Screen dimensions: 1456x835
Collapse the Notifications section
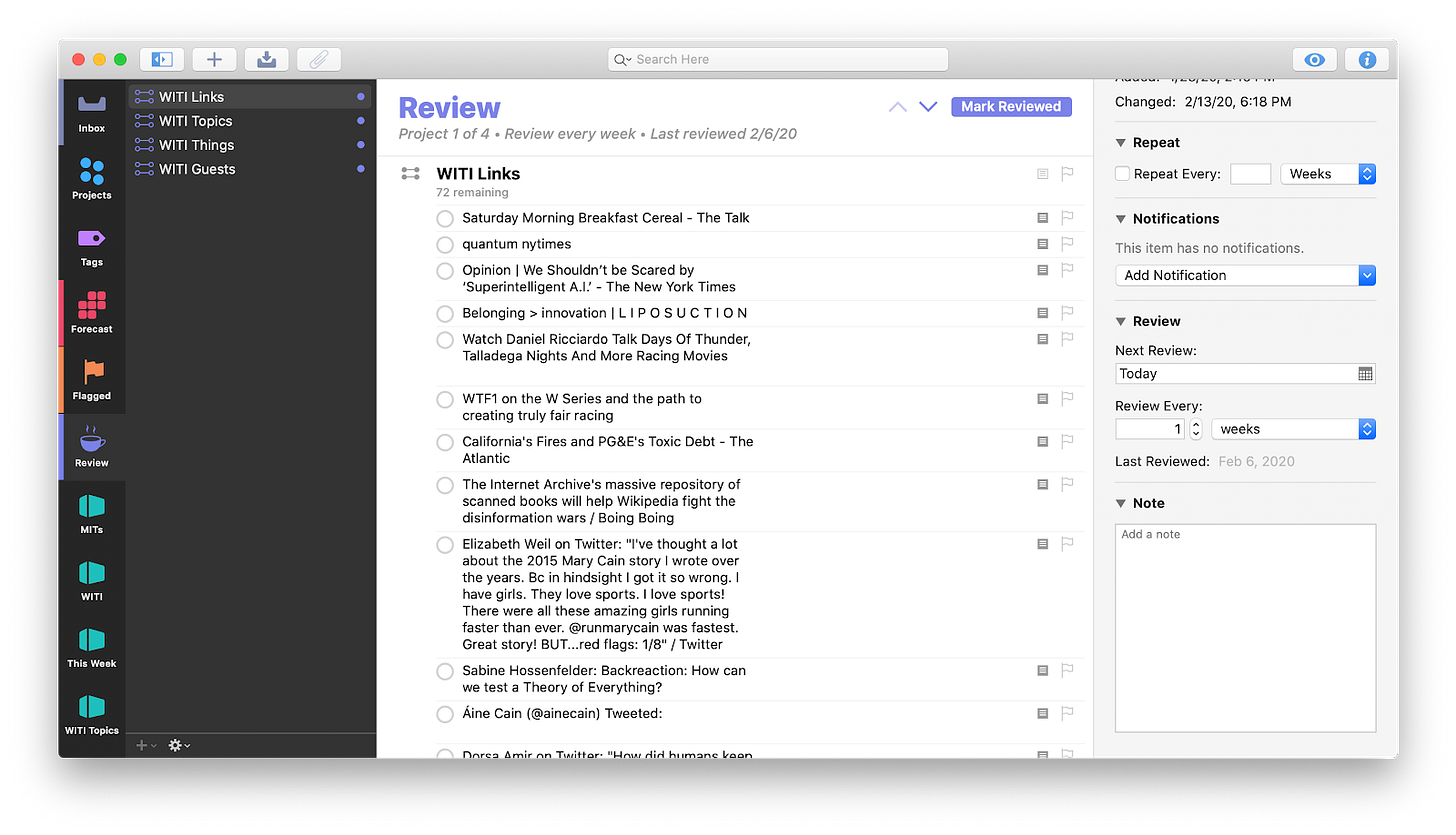pos(1121,219)
